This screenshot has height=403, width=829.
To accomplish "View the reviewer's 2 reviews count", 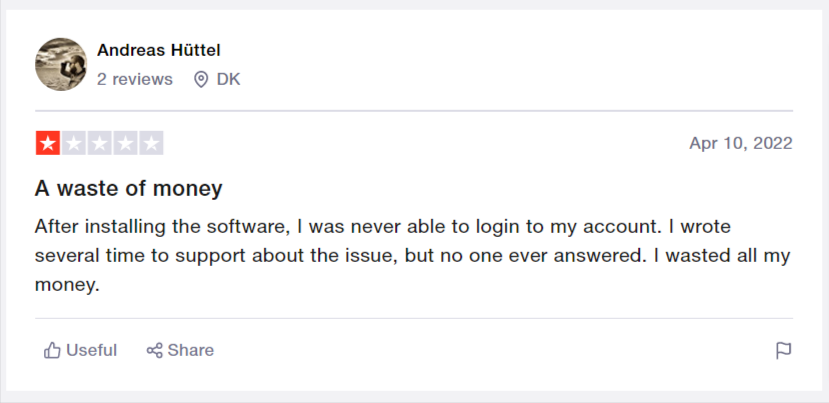I will point(135,79).
